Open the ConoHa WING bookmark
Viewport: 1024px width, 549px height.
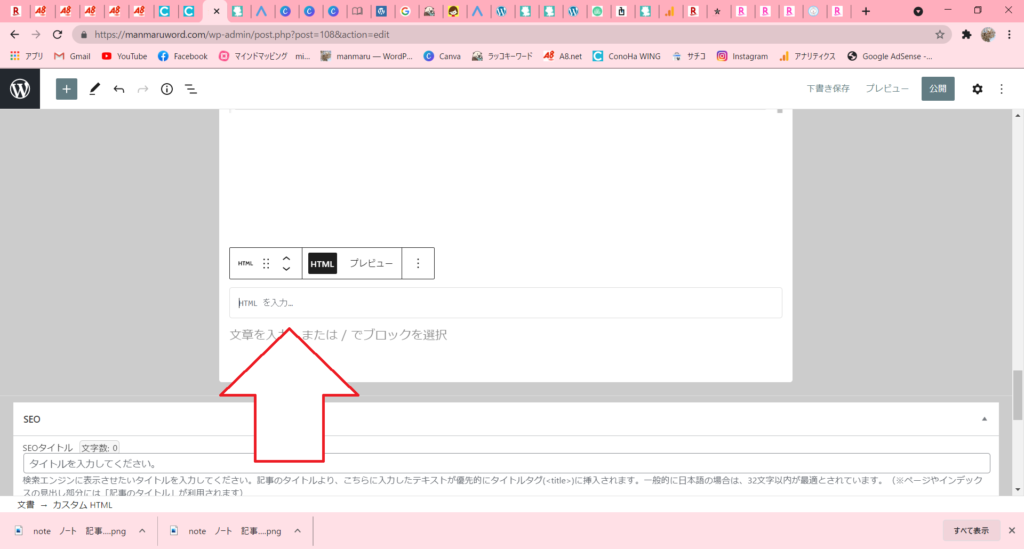click(x=626, y=56)
